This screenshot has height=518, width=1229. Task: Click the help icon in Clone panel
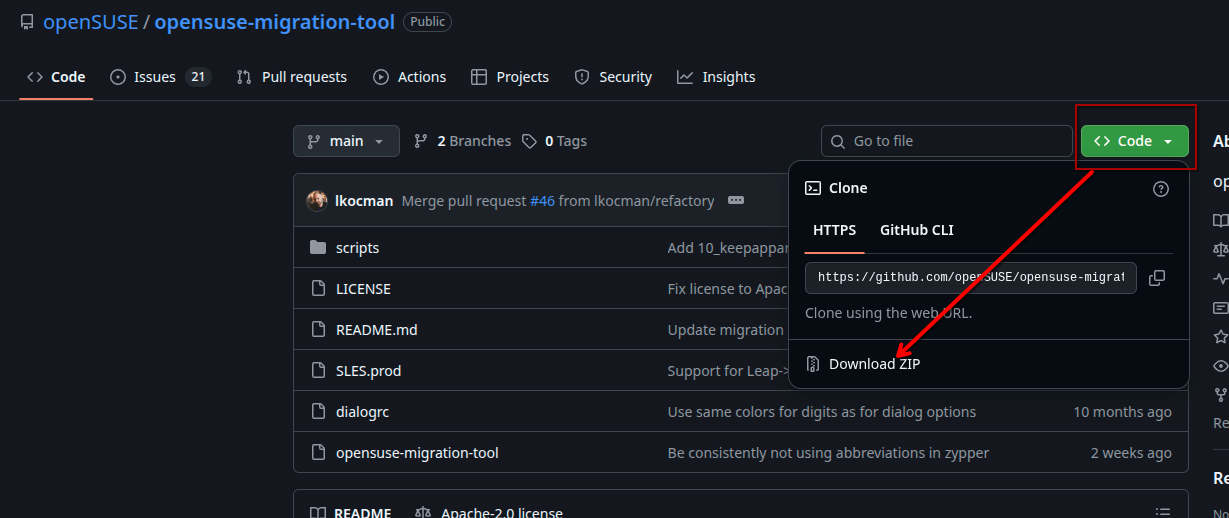(1161, 189)
